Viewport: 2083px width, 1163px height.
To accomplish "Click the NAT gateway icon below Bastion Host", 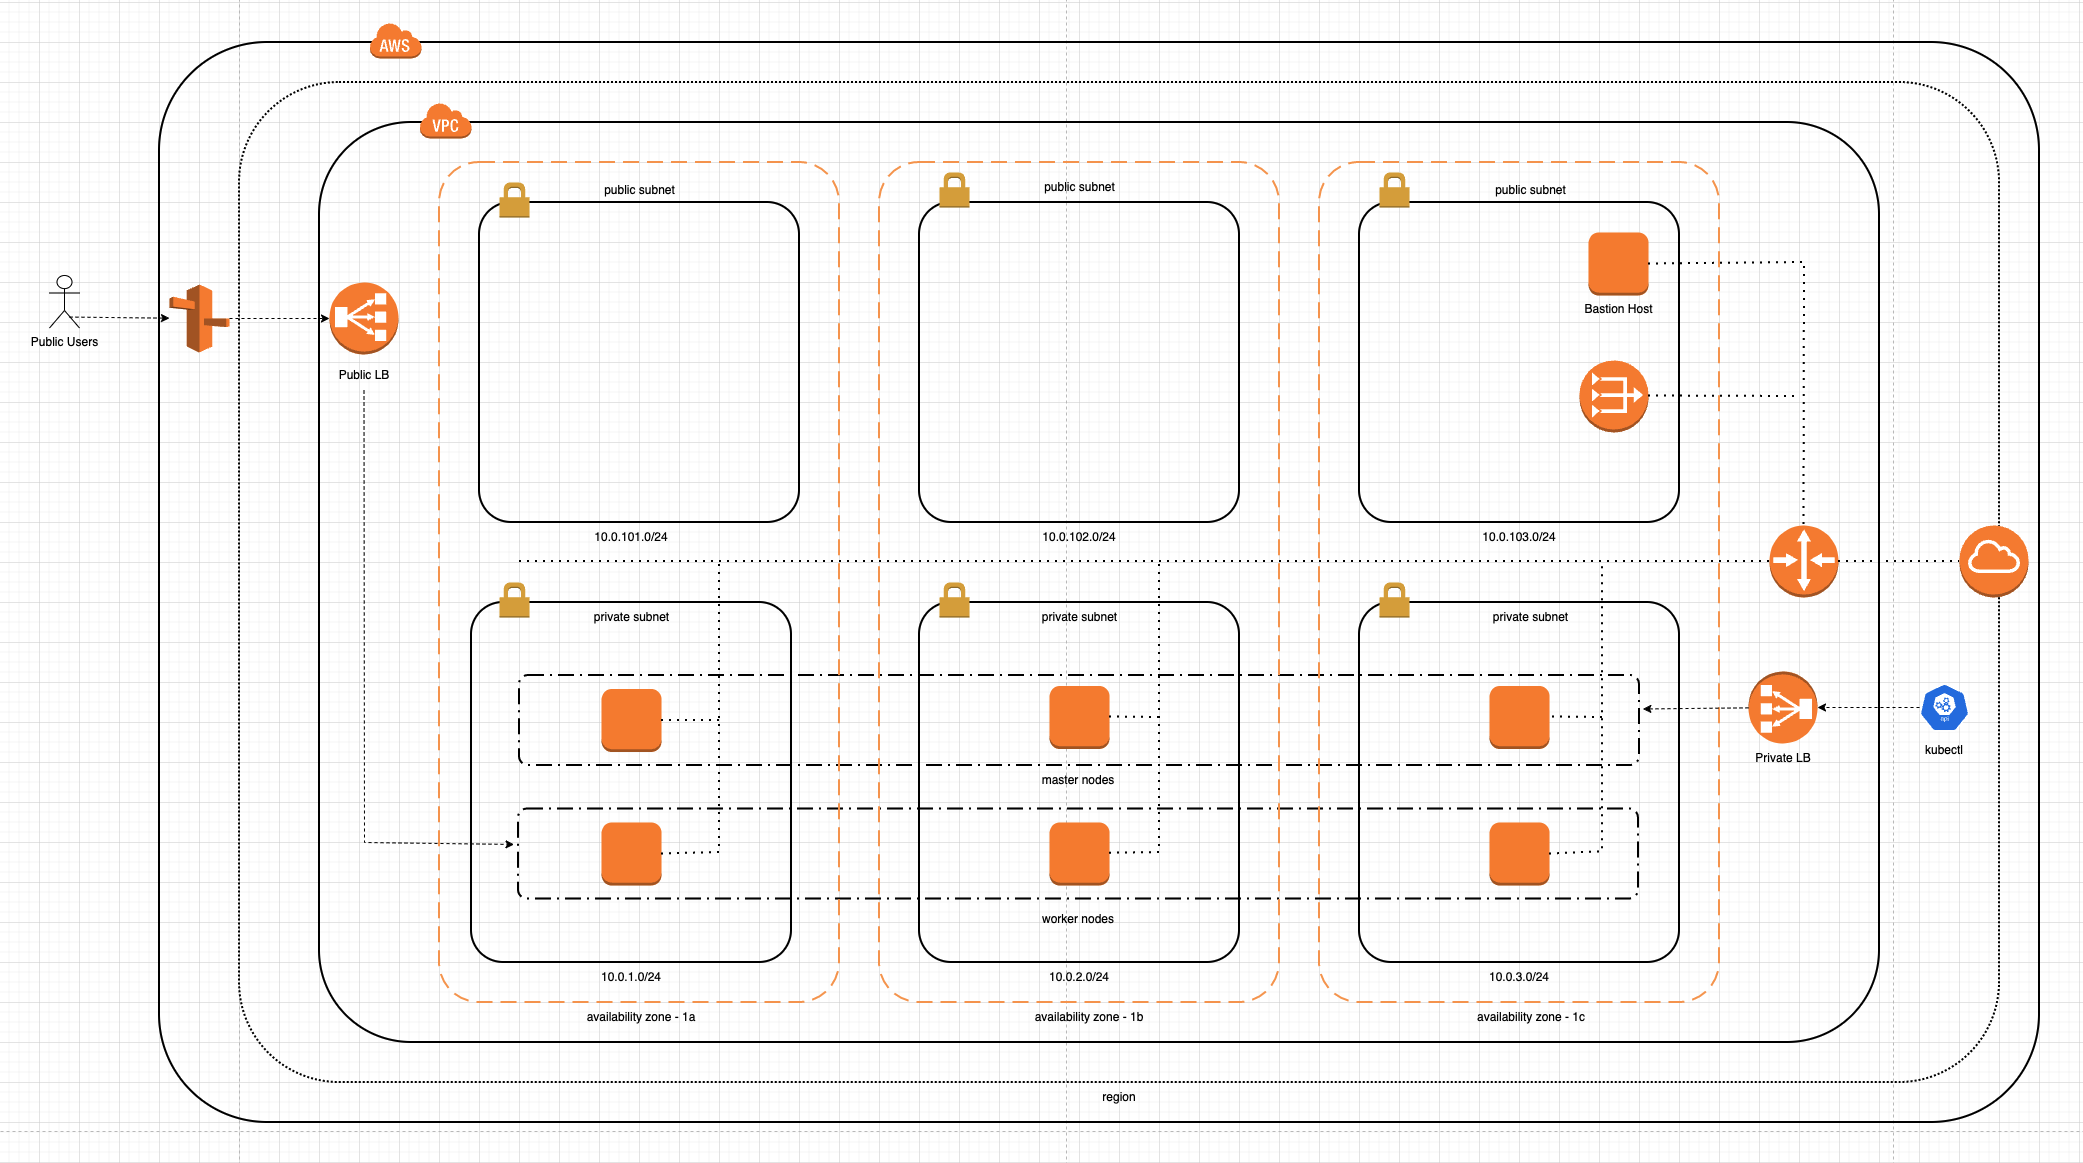I will (x=1613, y=396).
